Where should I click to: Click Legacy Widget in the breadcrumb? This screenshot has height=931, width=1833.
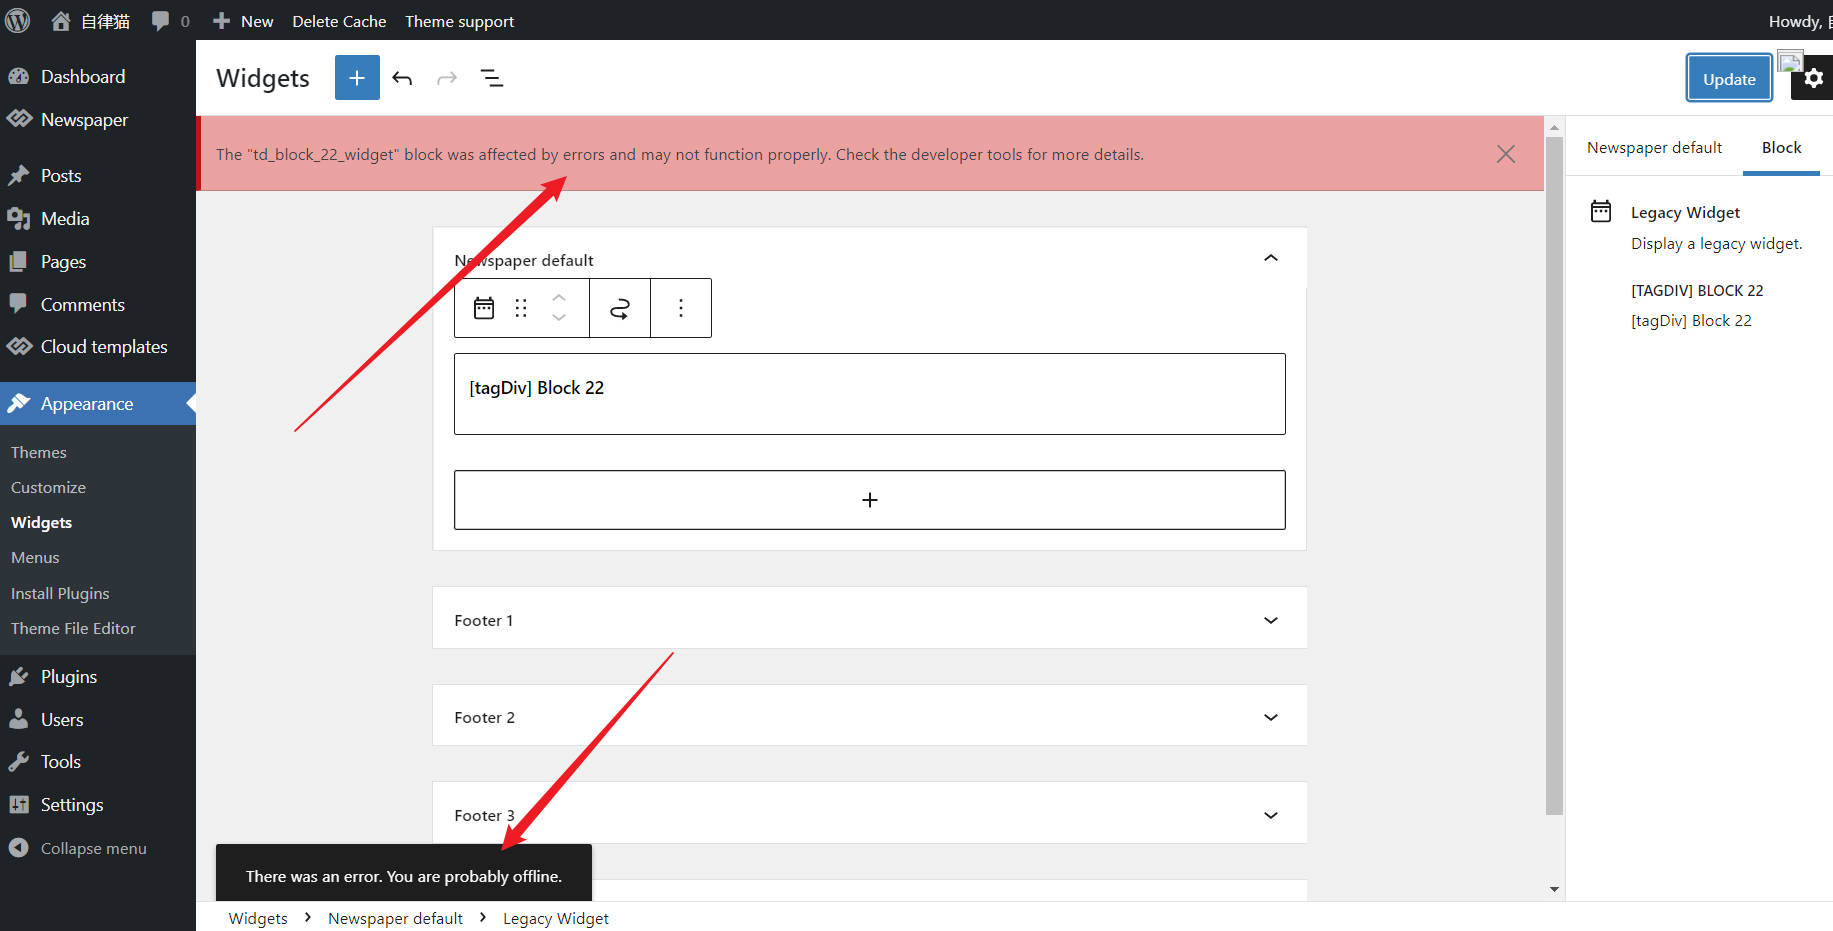[556, 918]
